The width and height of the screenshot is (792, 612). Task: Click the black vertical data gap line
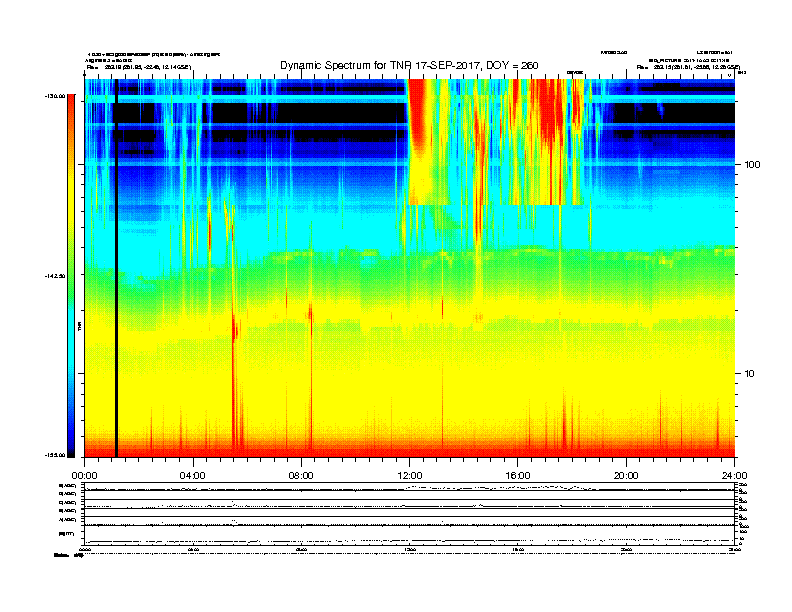[116, 268]
